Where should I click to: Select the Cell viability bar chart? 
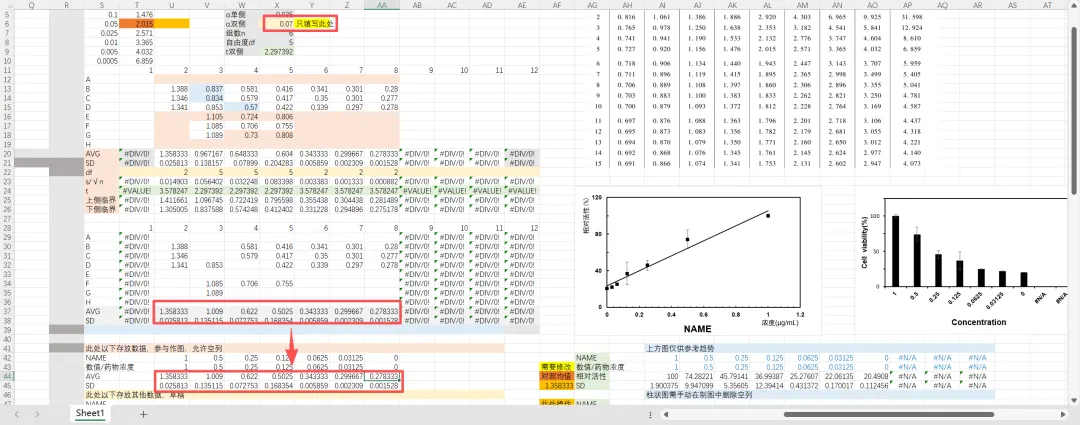pyautogui.click(x=964, y=261)
